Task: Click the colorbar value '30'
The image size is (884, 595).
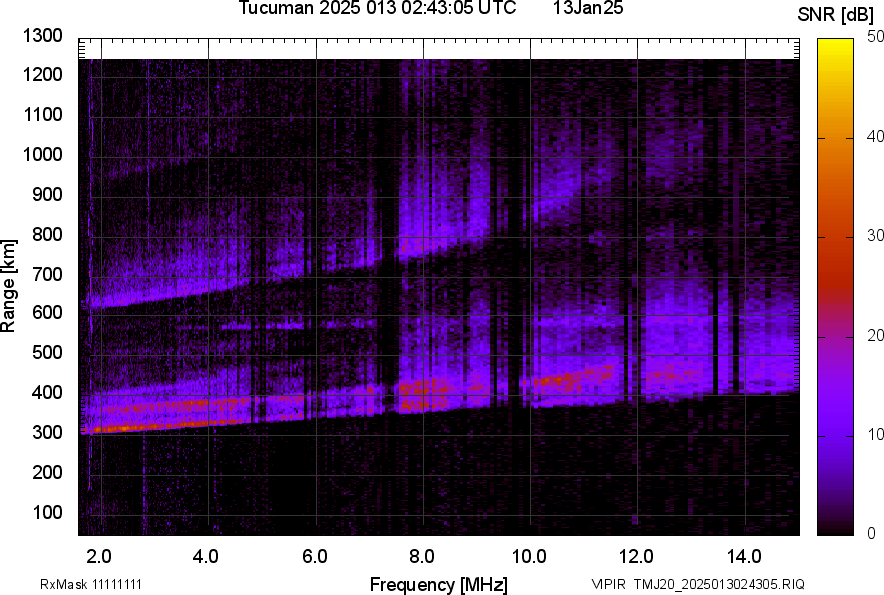Action: tap(876, 236)
